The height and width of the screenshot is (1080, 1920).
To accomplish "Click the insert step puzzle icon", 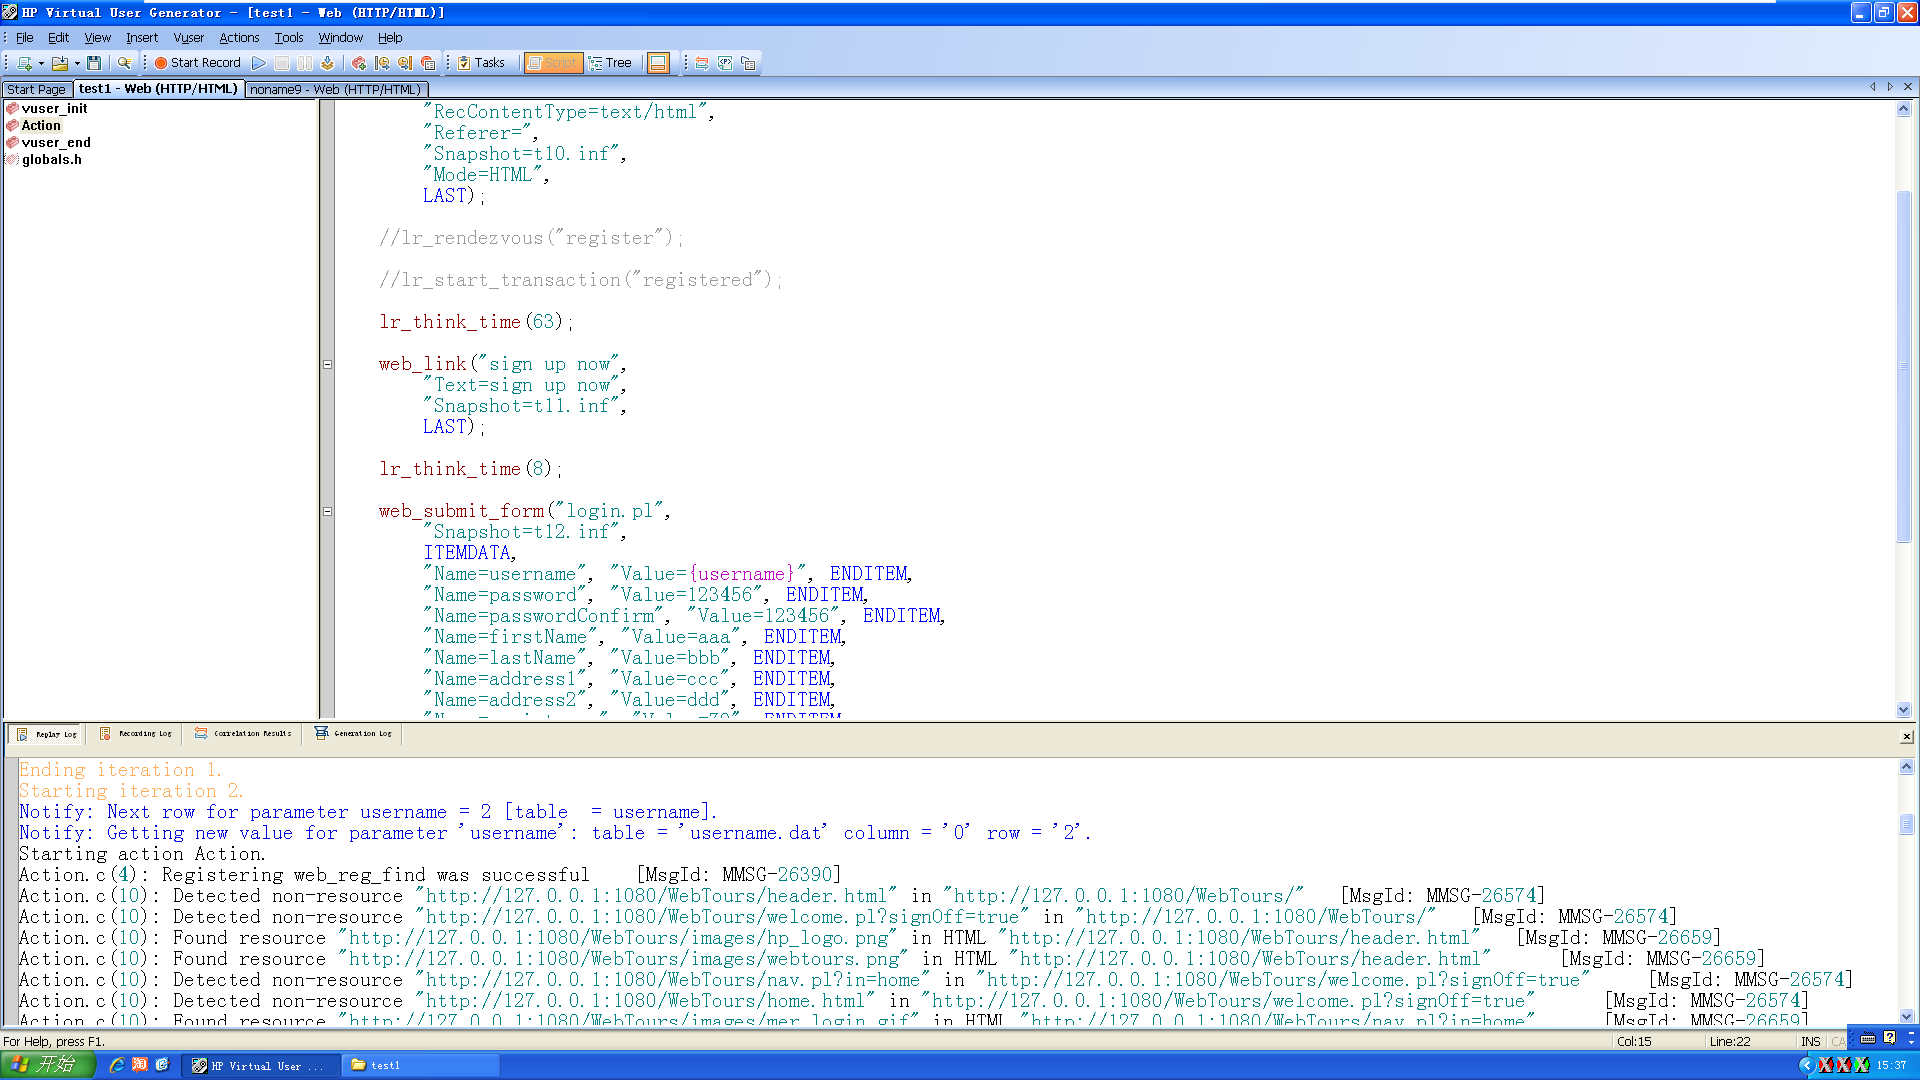I will click(x=359, y=63).
